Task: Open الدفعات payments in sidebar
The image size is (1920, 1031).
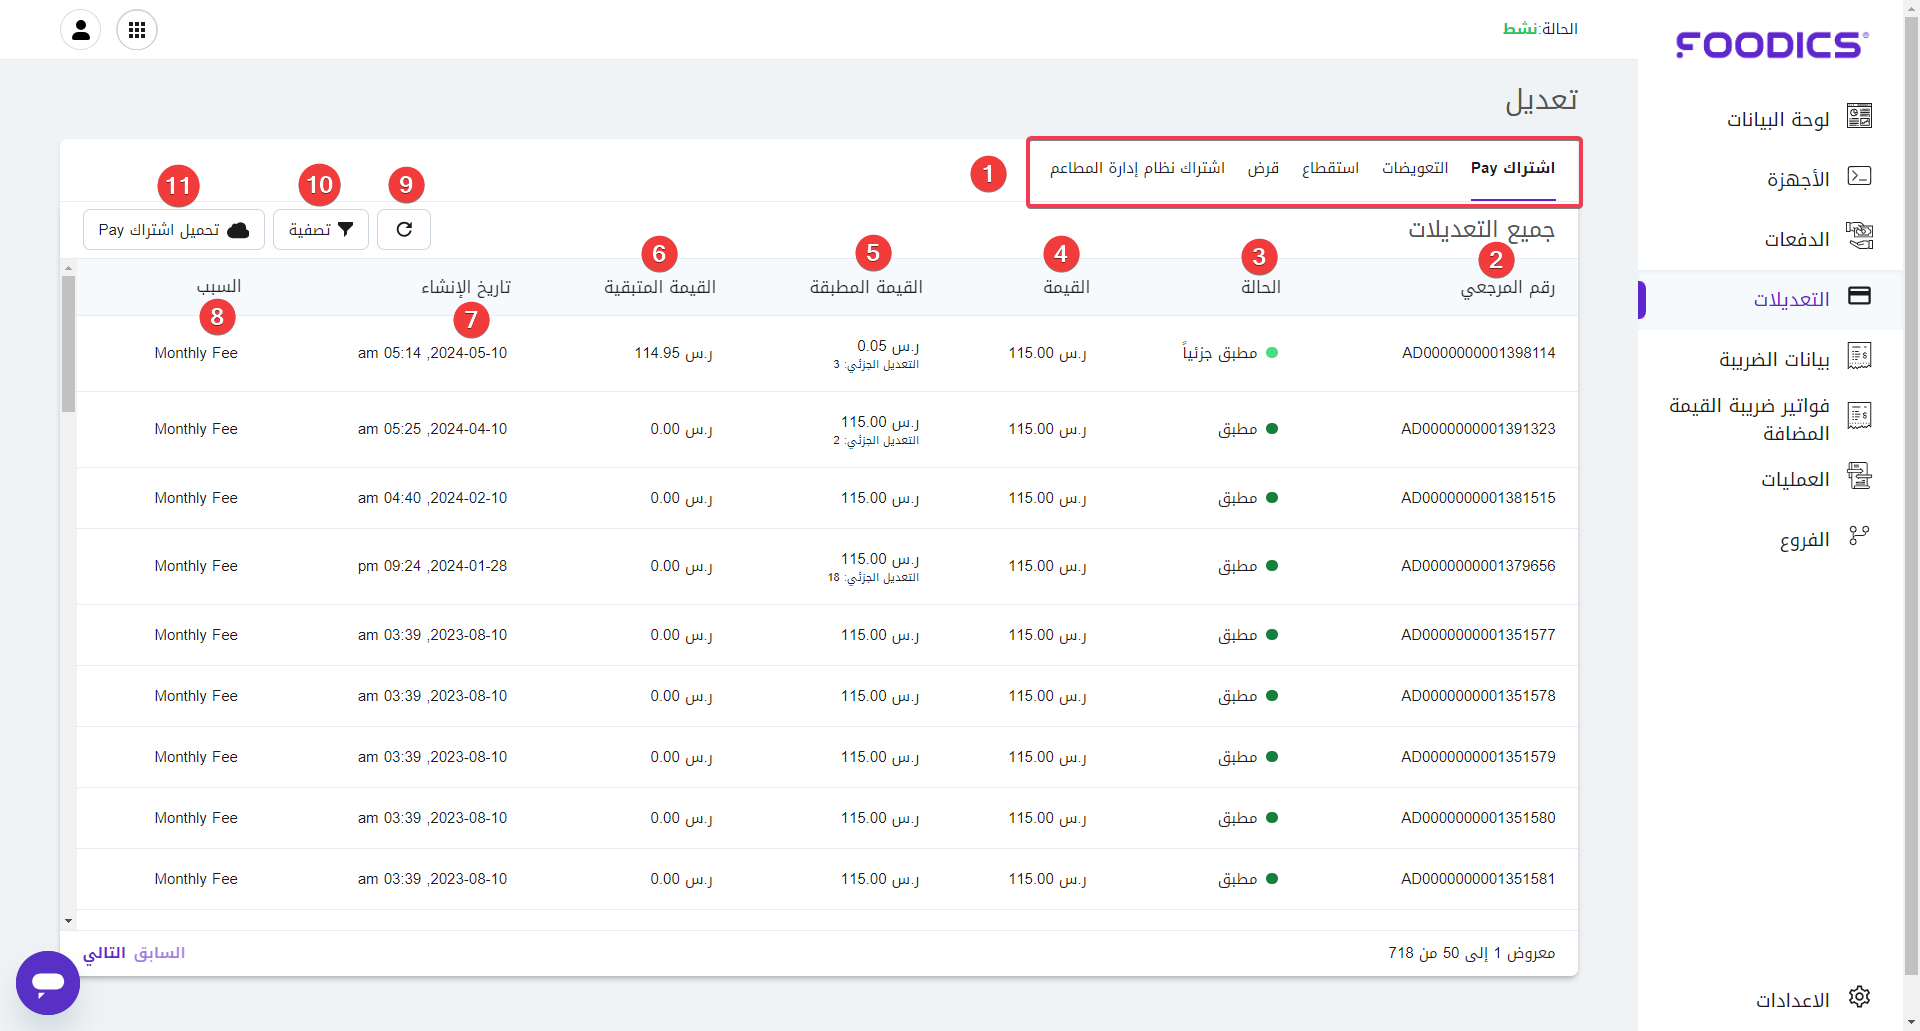Action: pos(1796,239)
